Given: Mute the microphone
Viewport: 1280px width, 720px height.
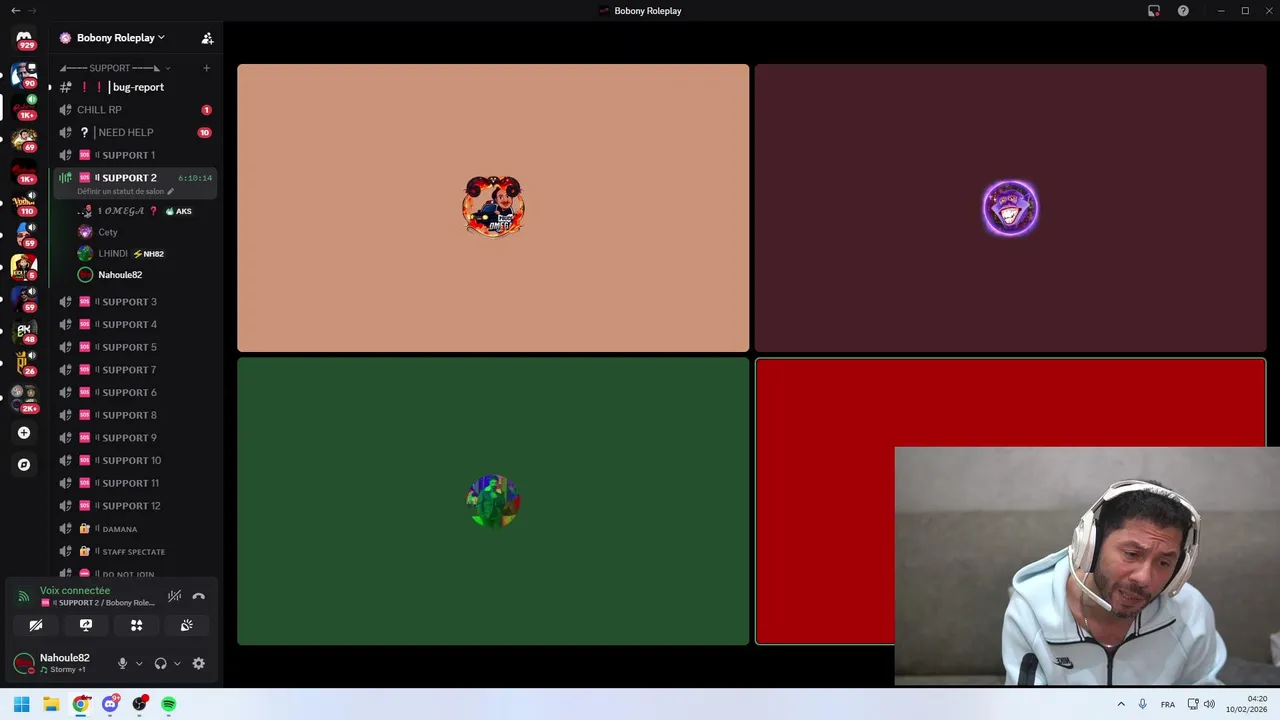Looking at the screenshot, I should 123,663.
